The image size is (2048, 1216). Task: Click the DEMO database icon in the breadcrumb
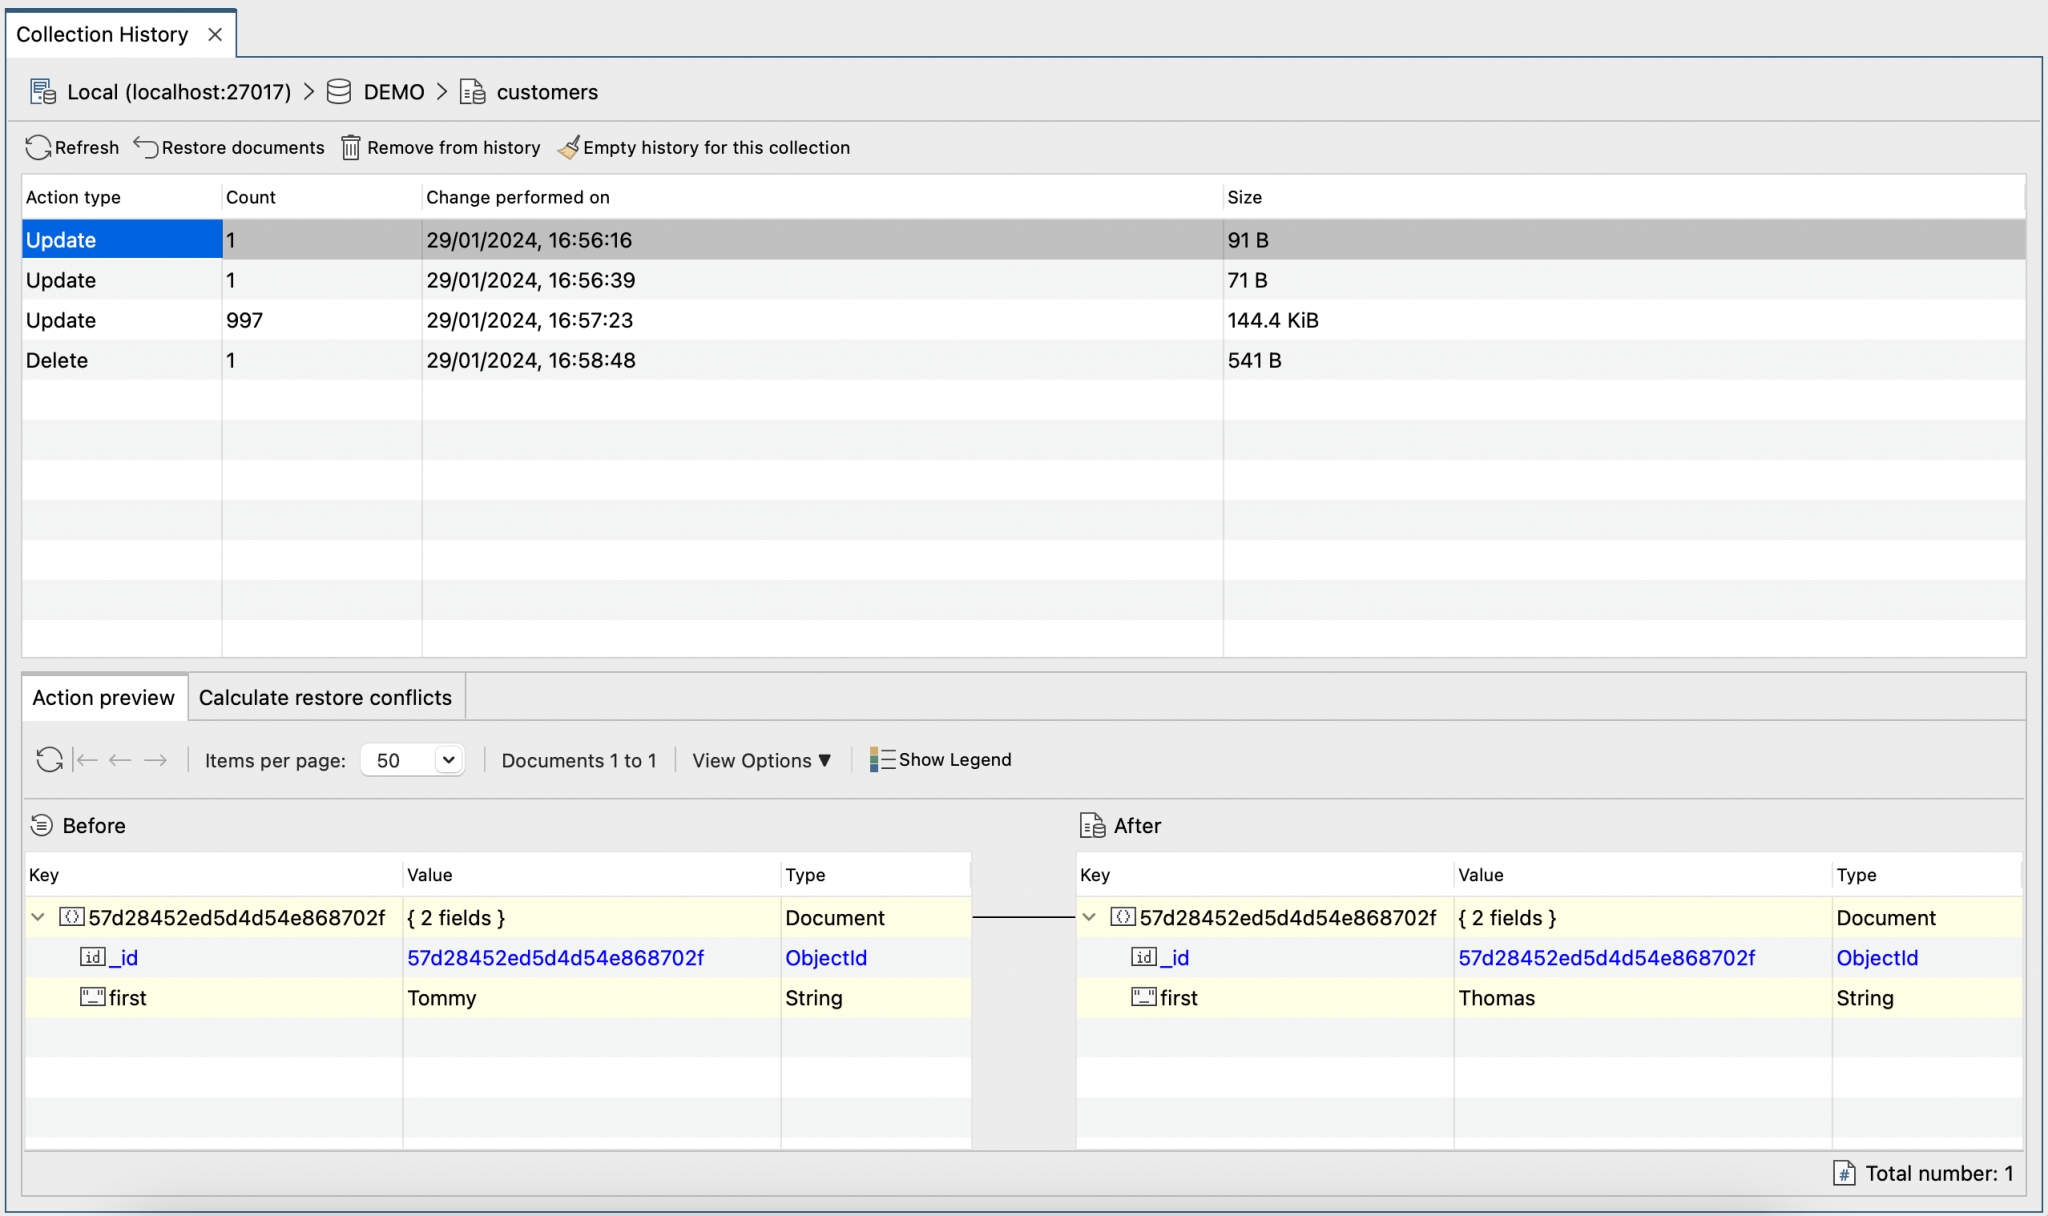click(339, 91)
